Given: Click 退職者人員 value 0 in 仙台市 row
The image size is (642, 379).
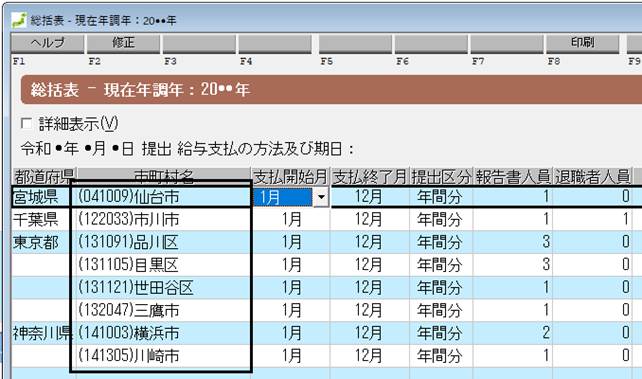Looking at the screenshot, I should 592,197.
